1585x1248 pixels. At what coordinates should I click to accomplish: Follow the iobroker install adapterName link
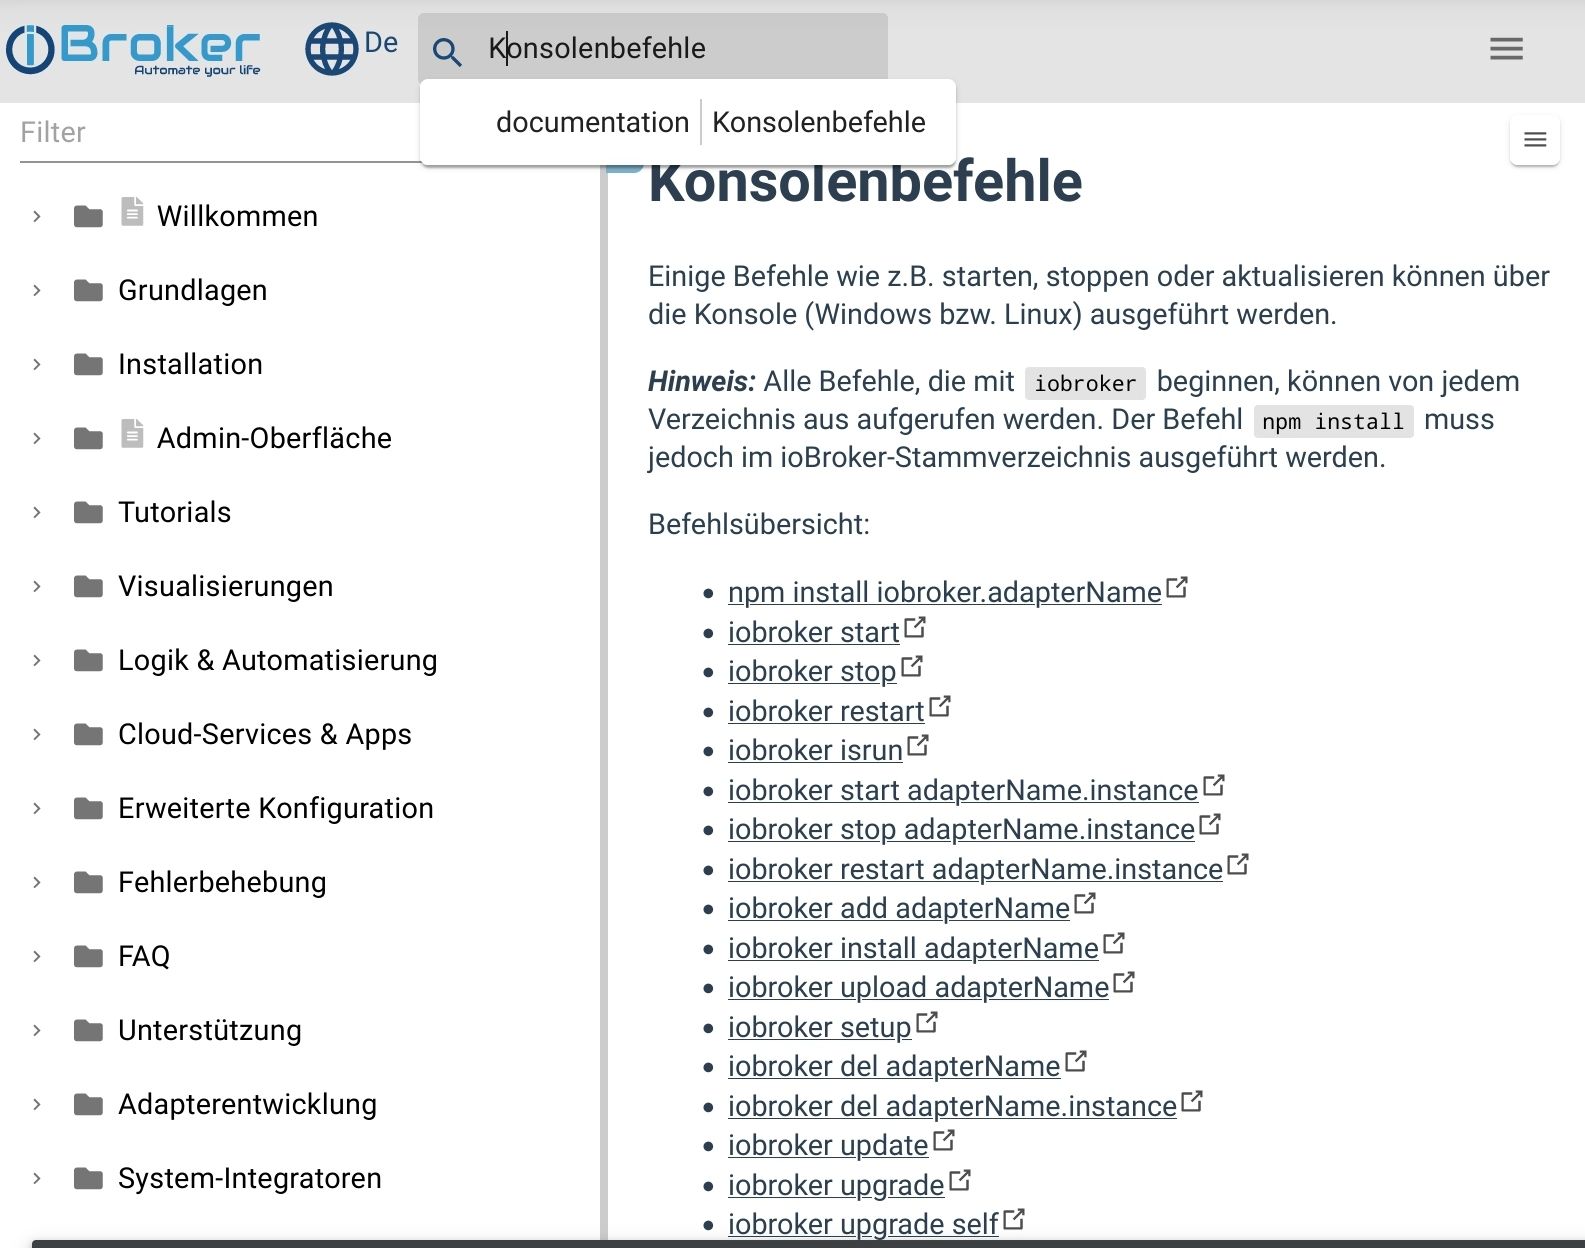[913, 948]
